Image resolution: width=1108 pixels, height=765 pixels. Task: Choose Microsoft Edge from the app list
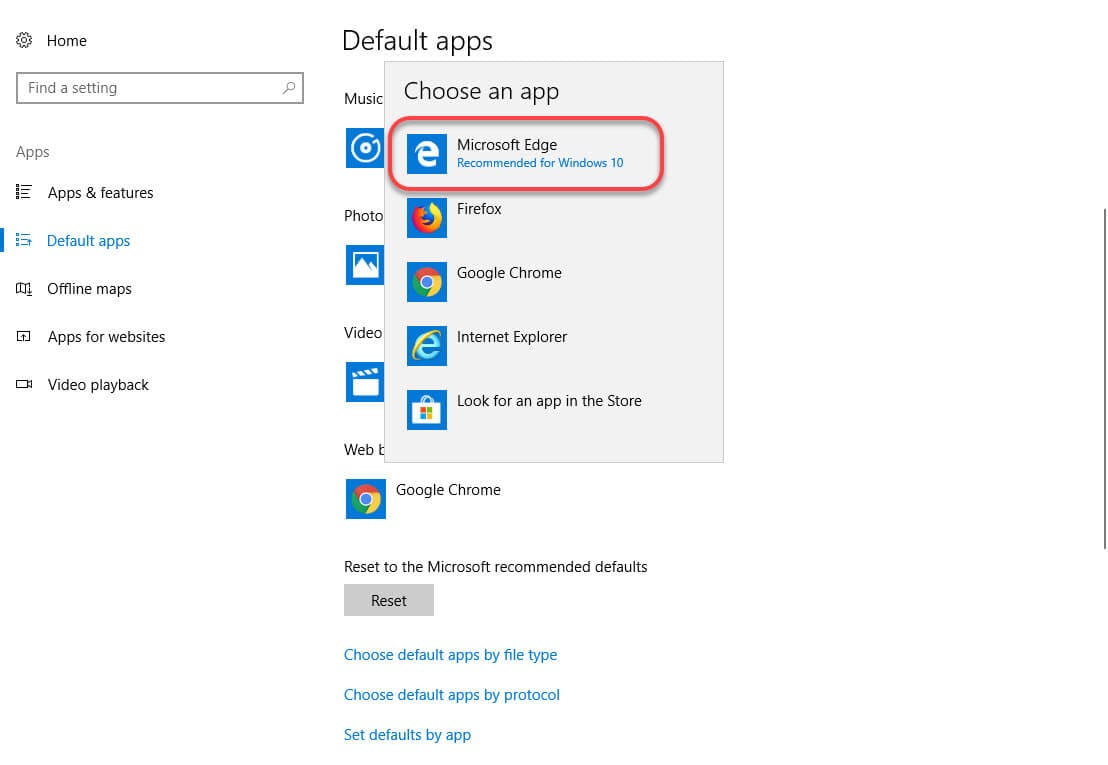click(526, 153)
